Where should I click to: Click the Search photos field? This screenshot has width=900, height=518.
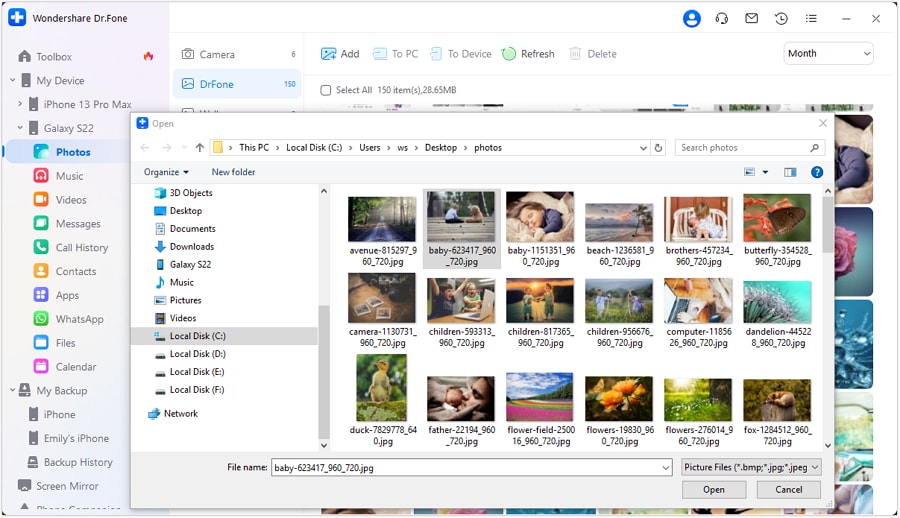pyautogui.click(x=749, y=148)
